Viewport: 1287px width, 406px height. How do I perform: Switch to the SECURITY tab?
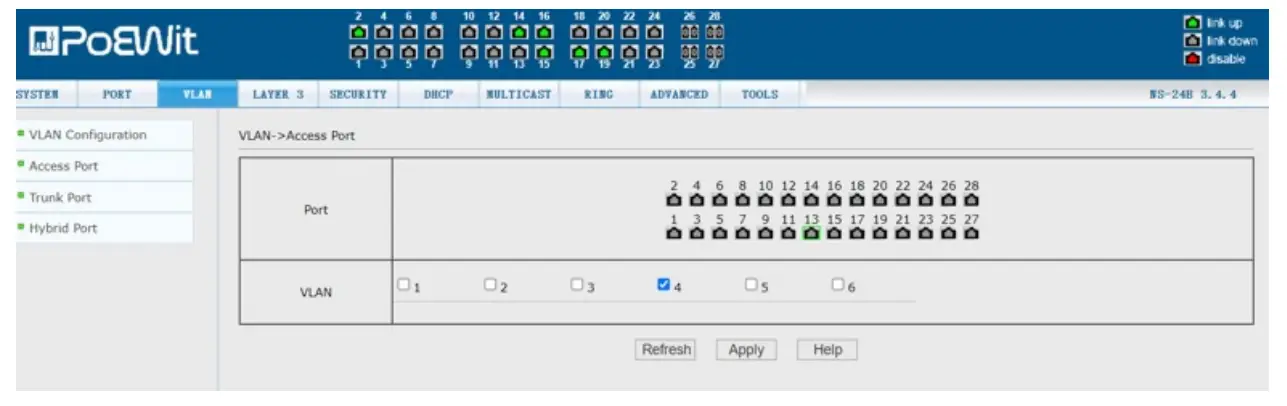[x=358, y=94]
